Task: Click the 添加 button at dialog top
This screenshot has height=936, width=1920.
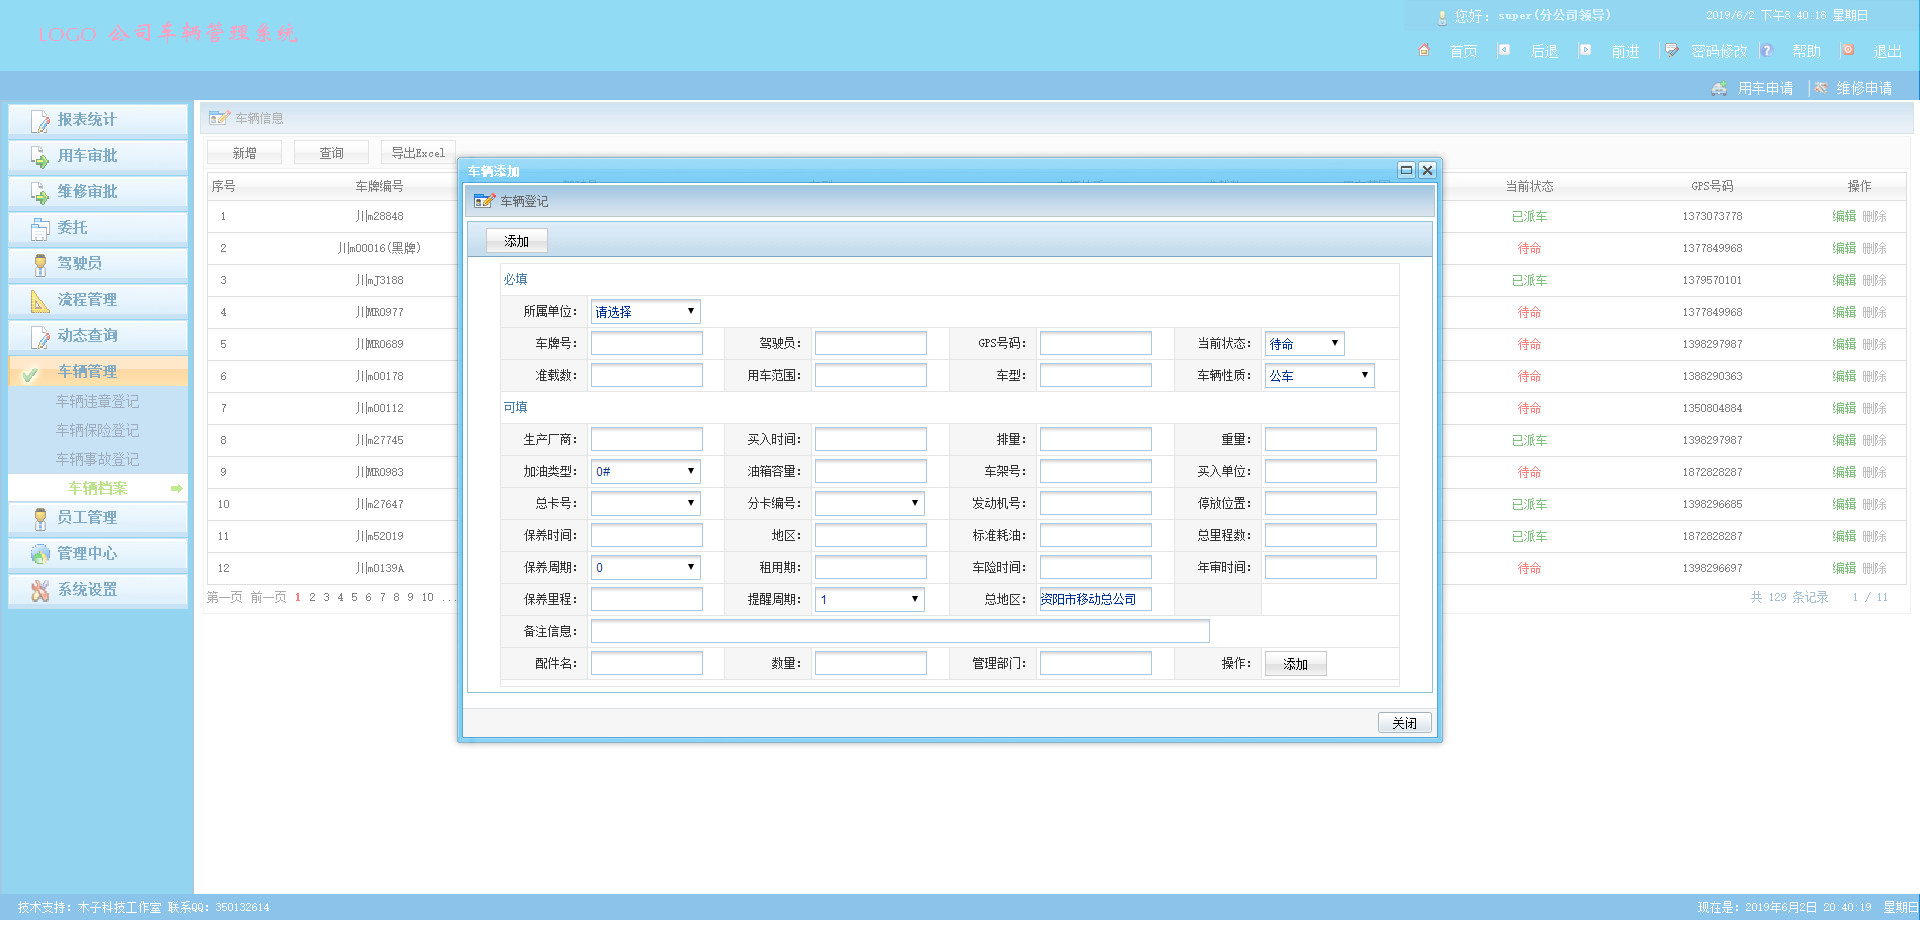Action: pyautogui.click(x=516, y=241)
